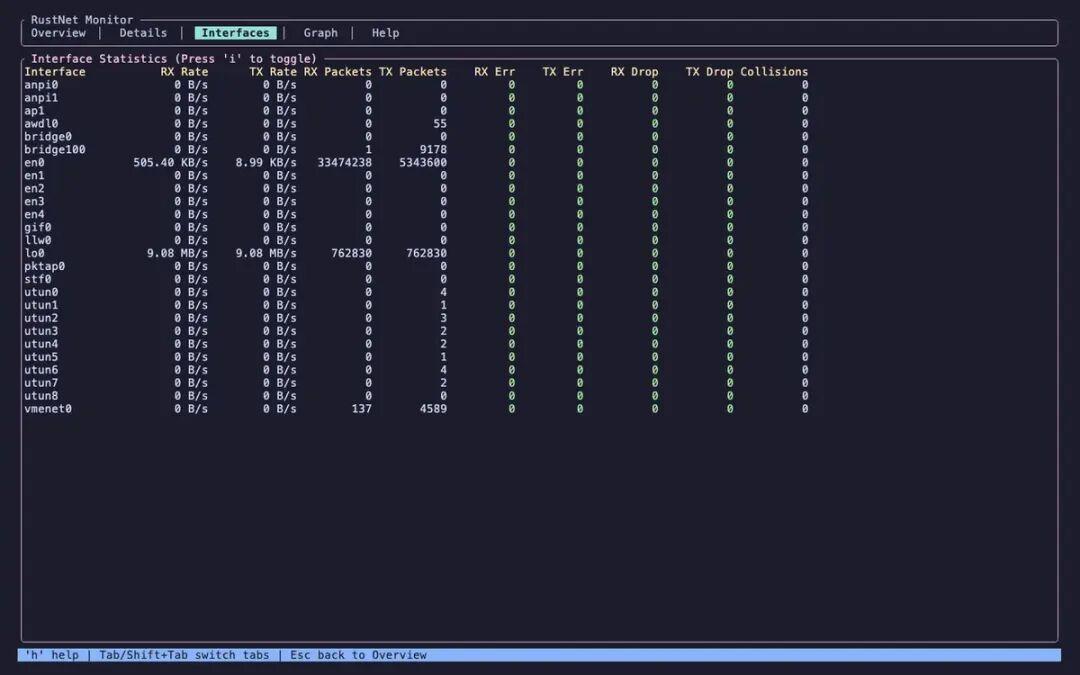Click the RX Packets column header
Image resolution: width=1080 pixels, height=675 pixels.
tap(338, 72)
